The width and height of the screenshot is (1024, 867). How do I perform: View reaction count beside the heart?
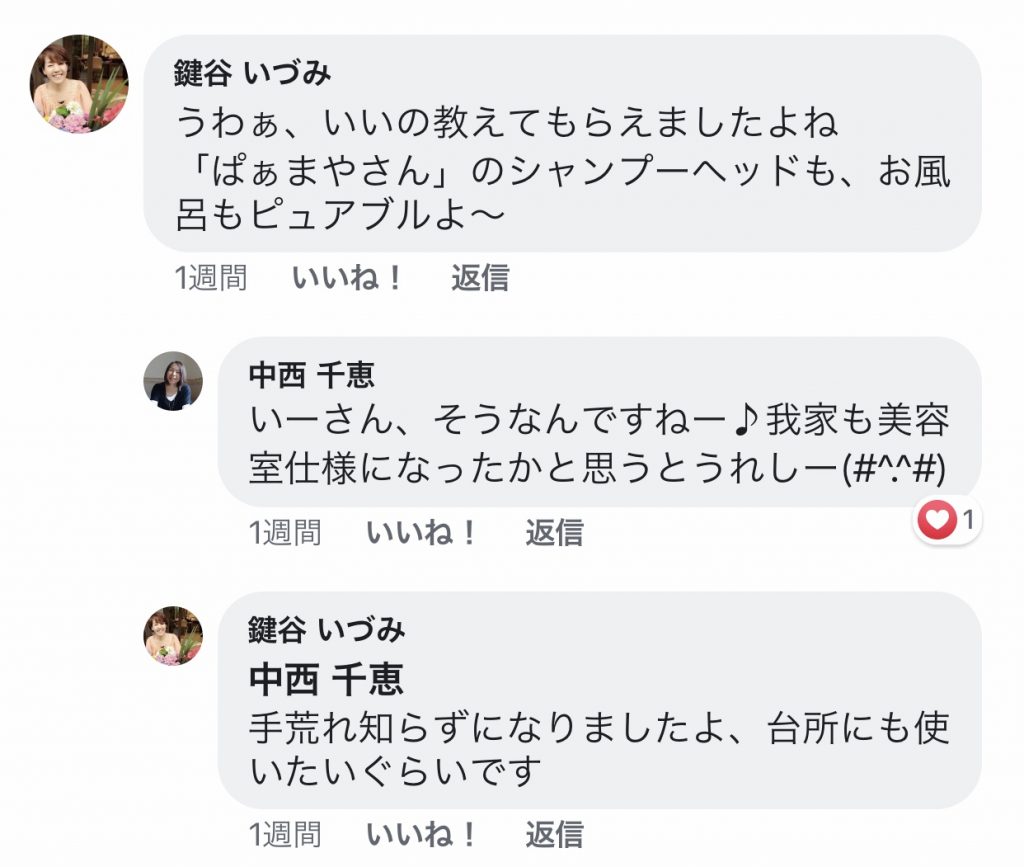tap(968, 520)
